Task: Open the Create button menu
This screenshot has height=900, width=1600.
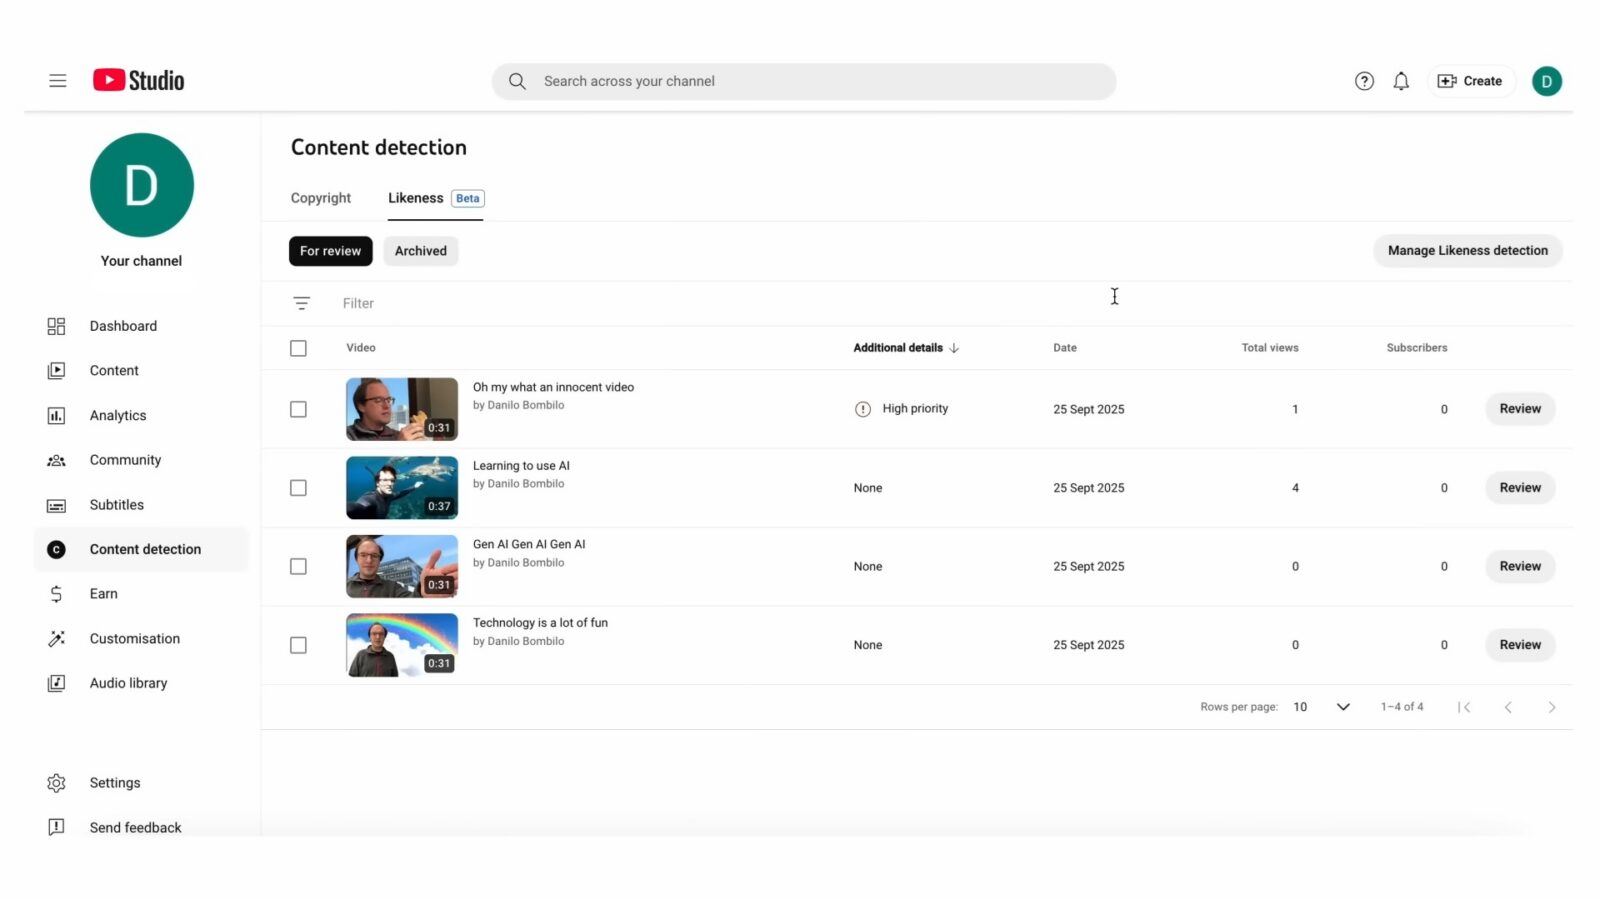Action: (1470, 81)
